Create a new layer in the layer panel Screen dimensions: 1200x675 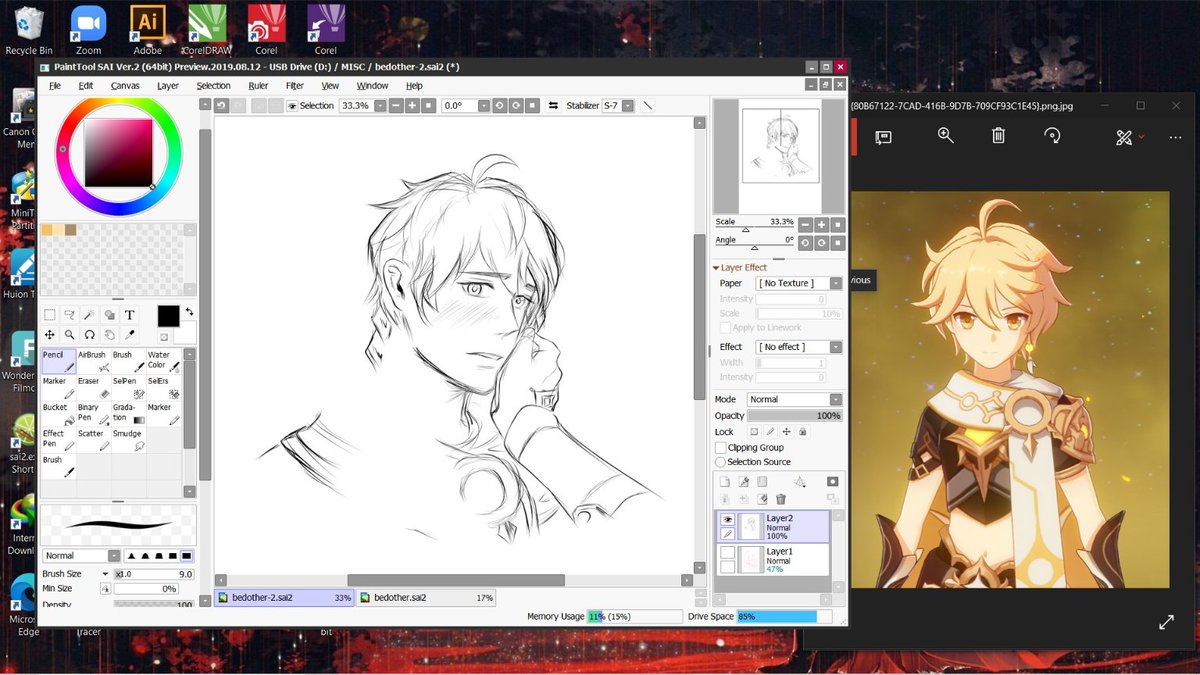(x=724, y=481)
